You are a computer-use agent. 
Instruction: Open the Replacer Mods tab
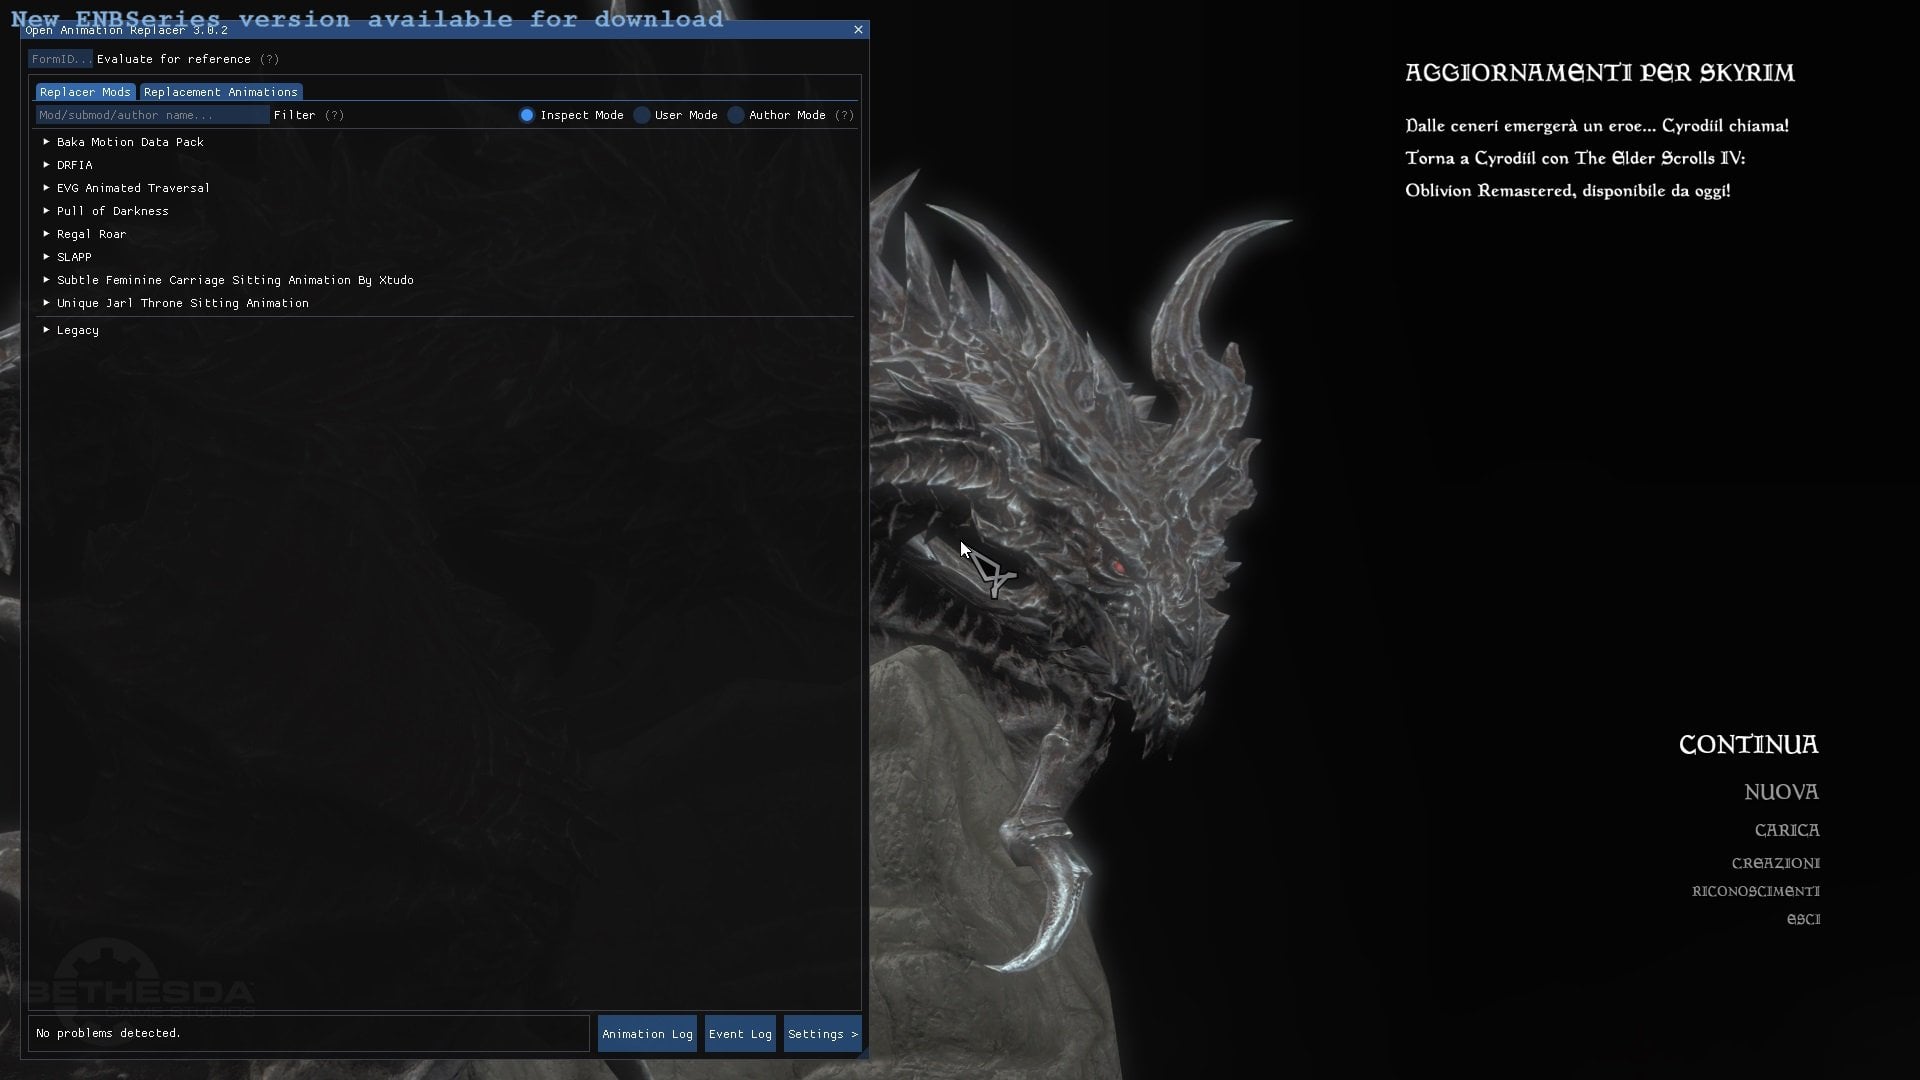tap(85, 92)
